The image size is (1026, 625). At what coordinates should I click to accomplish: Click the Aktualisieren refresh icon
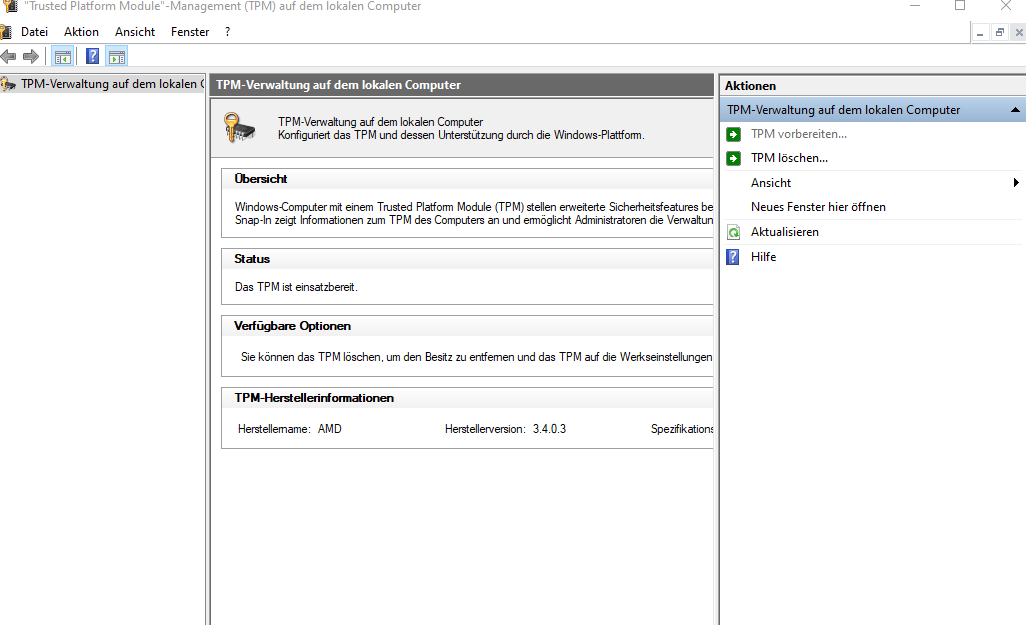click(733, 232)
